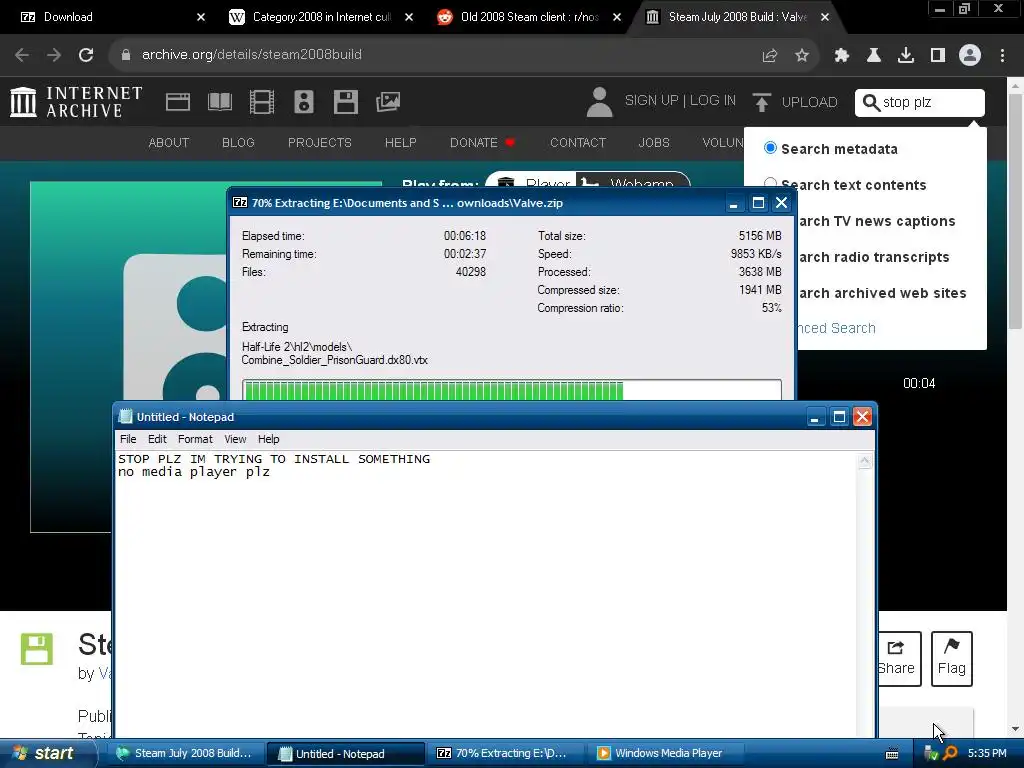Switch to Old 2008 Steam client tab

[529, 17]
